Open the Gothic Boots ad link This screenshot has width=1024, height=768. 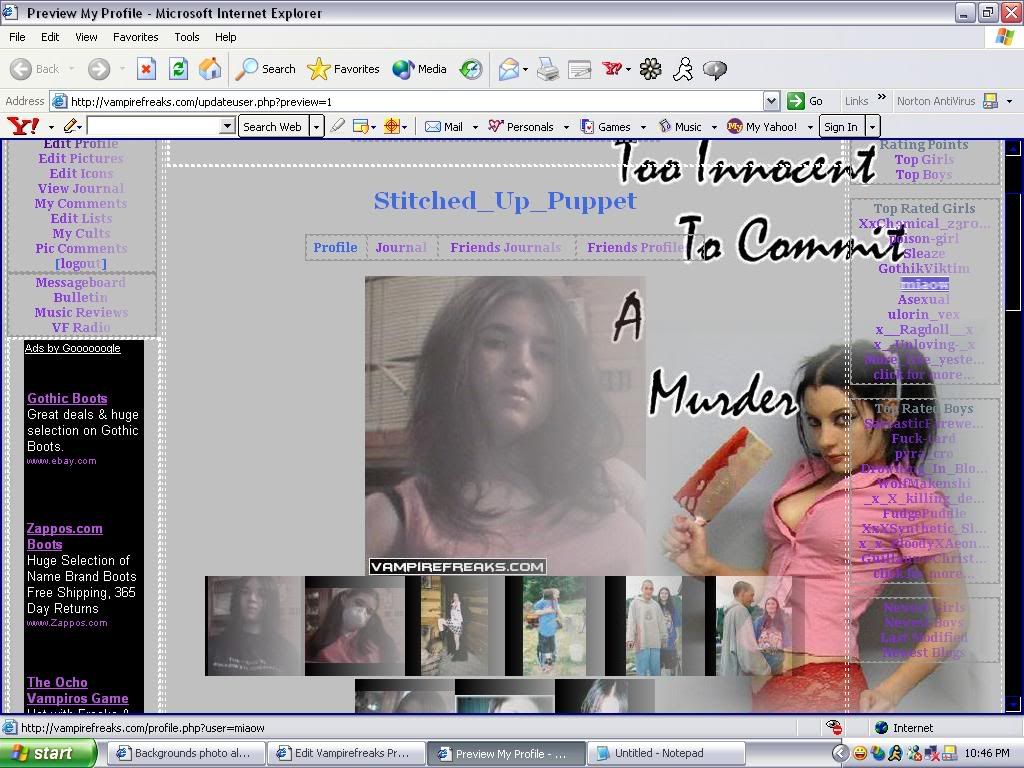tap(67, 398)
